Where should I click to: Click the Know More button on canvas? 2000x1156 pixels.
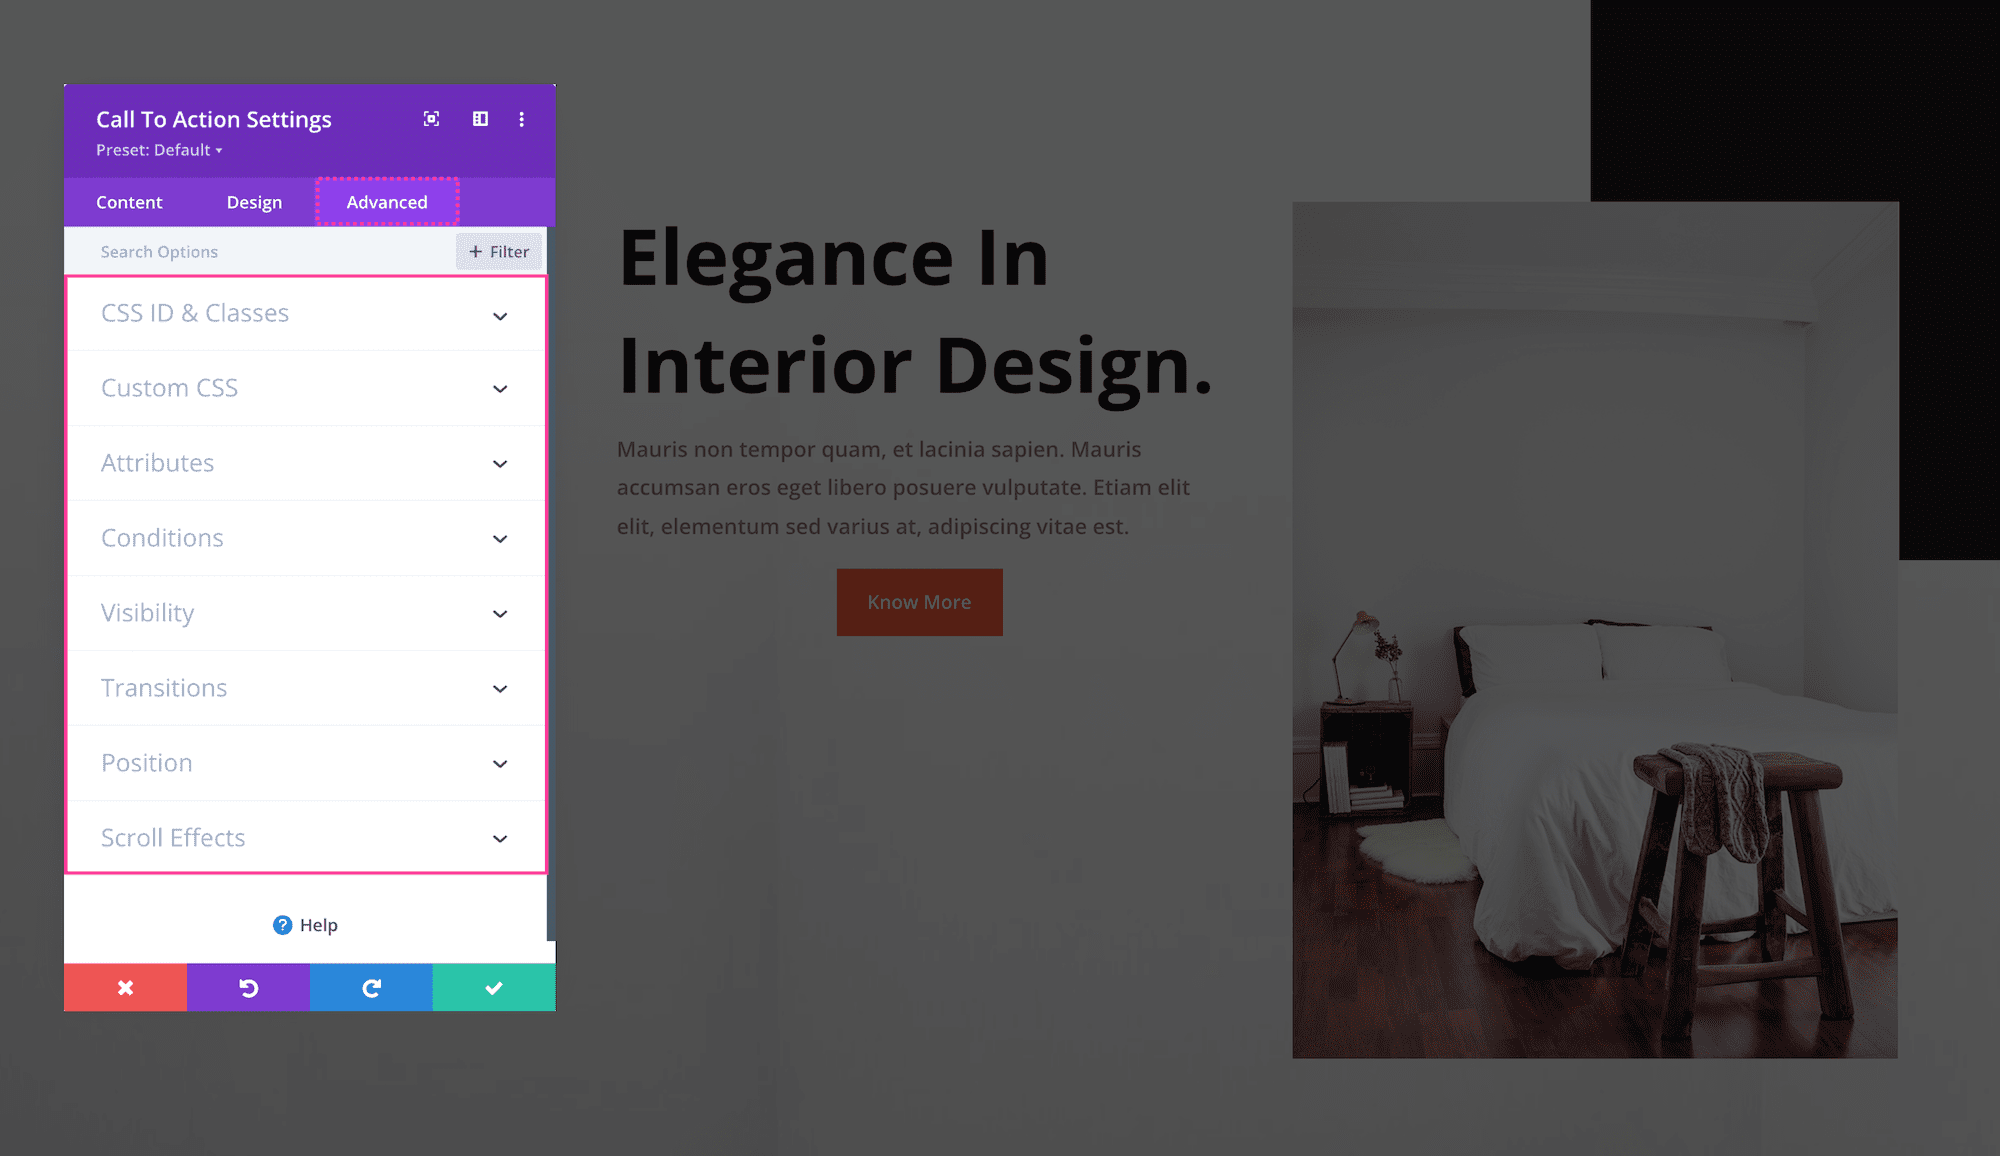coord(920,601)
